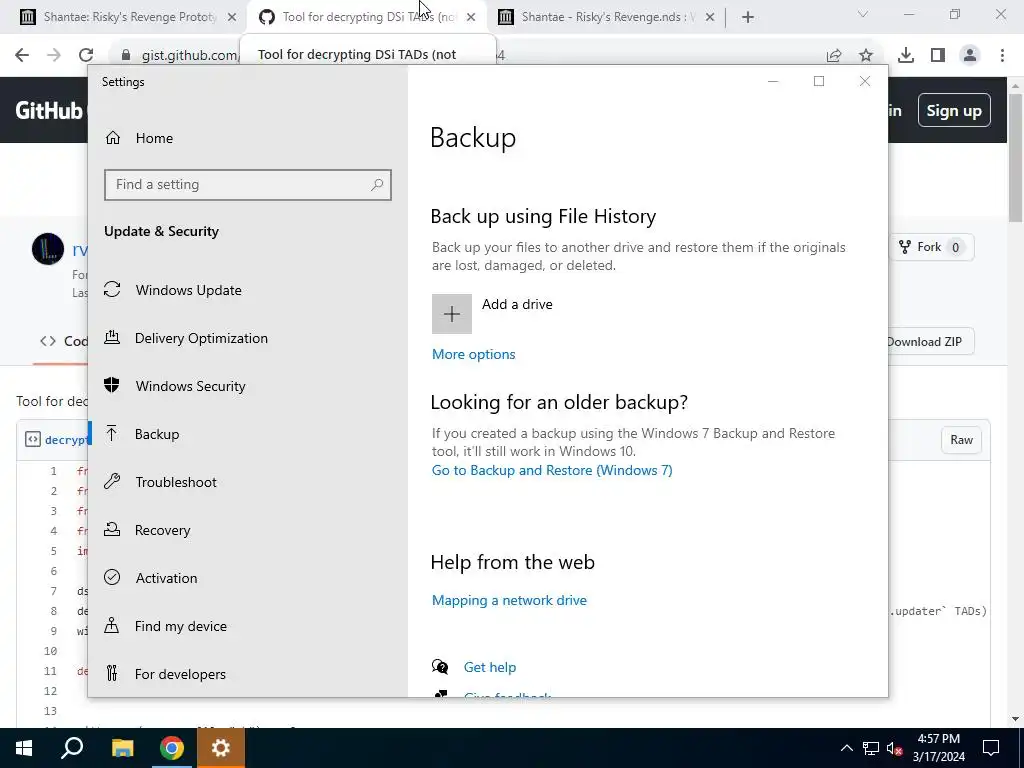Click the muted volume icon in tray

pos(894,748)
